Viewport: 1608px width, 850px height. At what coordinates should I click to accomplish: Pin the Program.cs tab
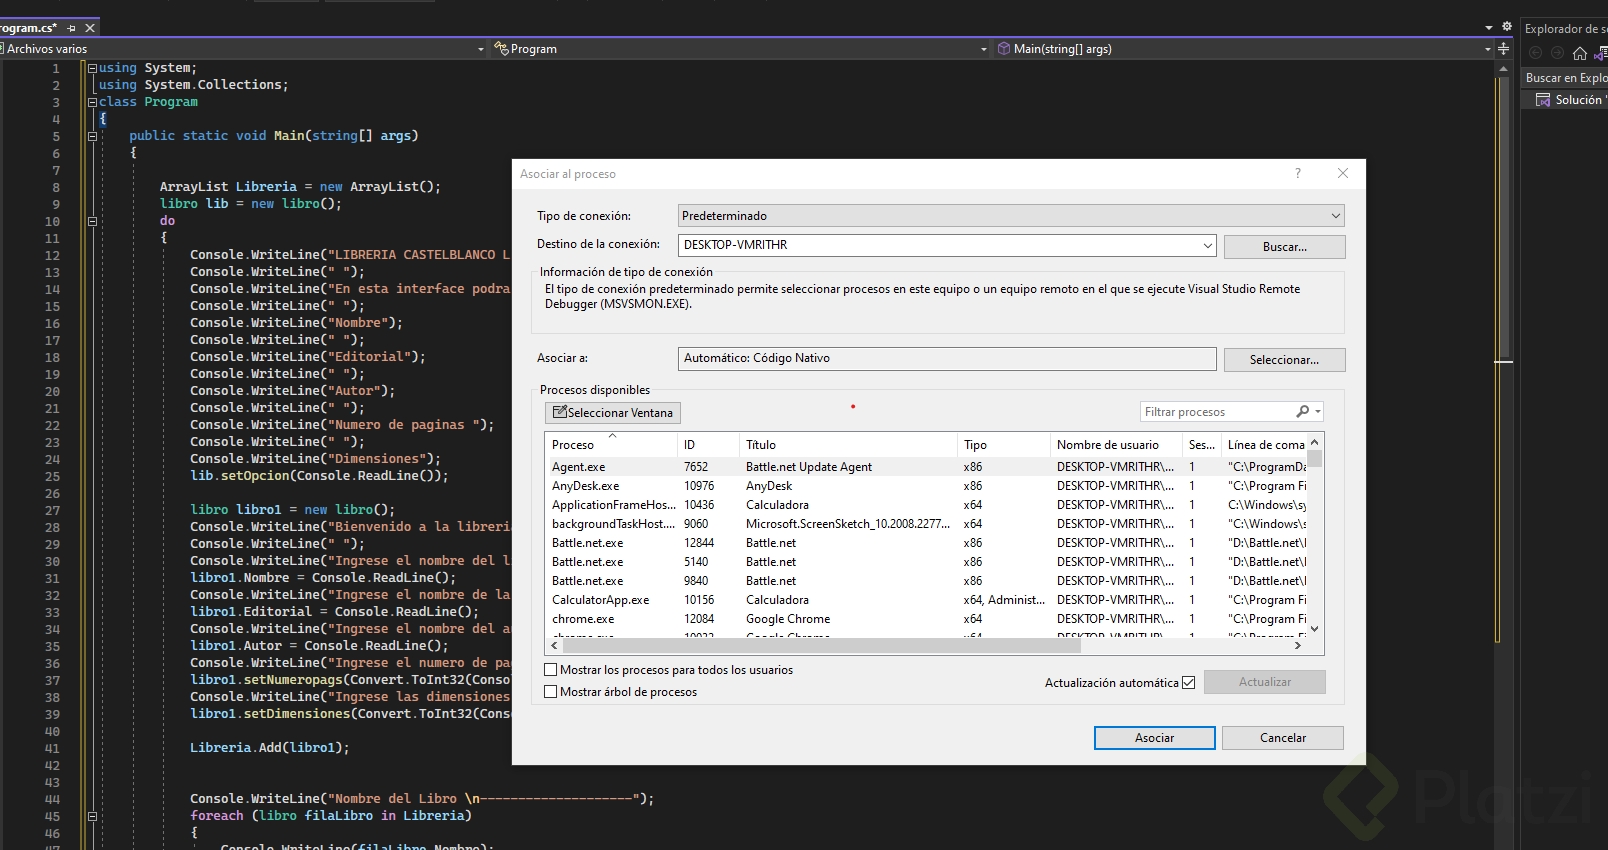[x=71, y=28]
